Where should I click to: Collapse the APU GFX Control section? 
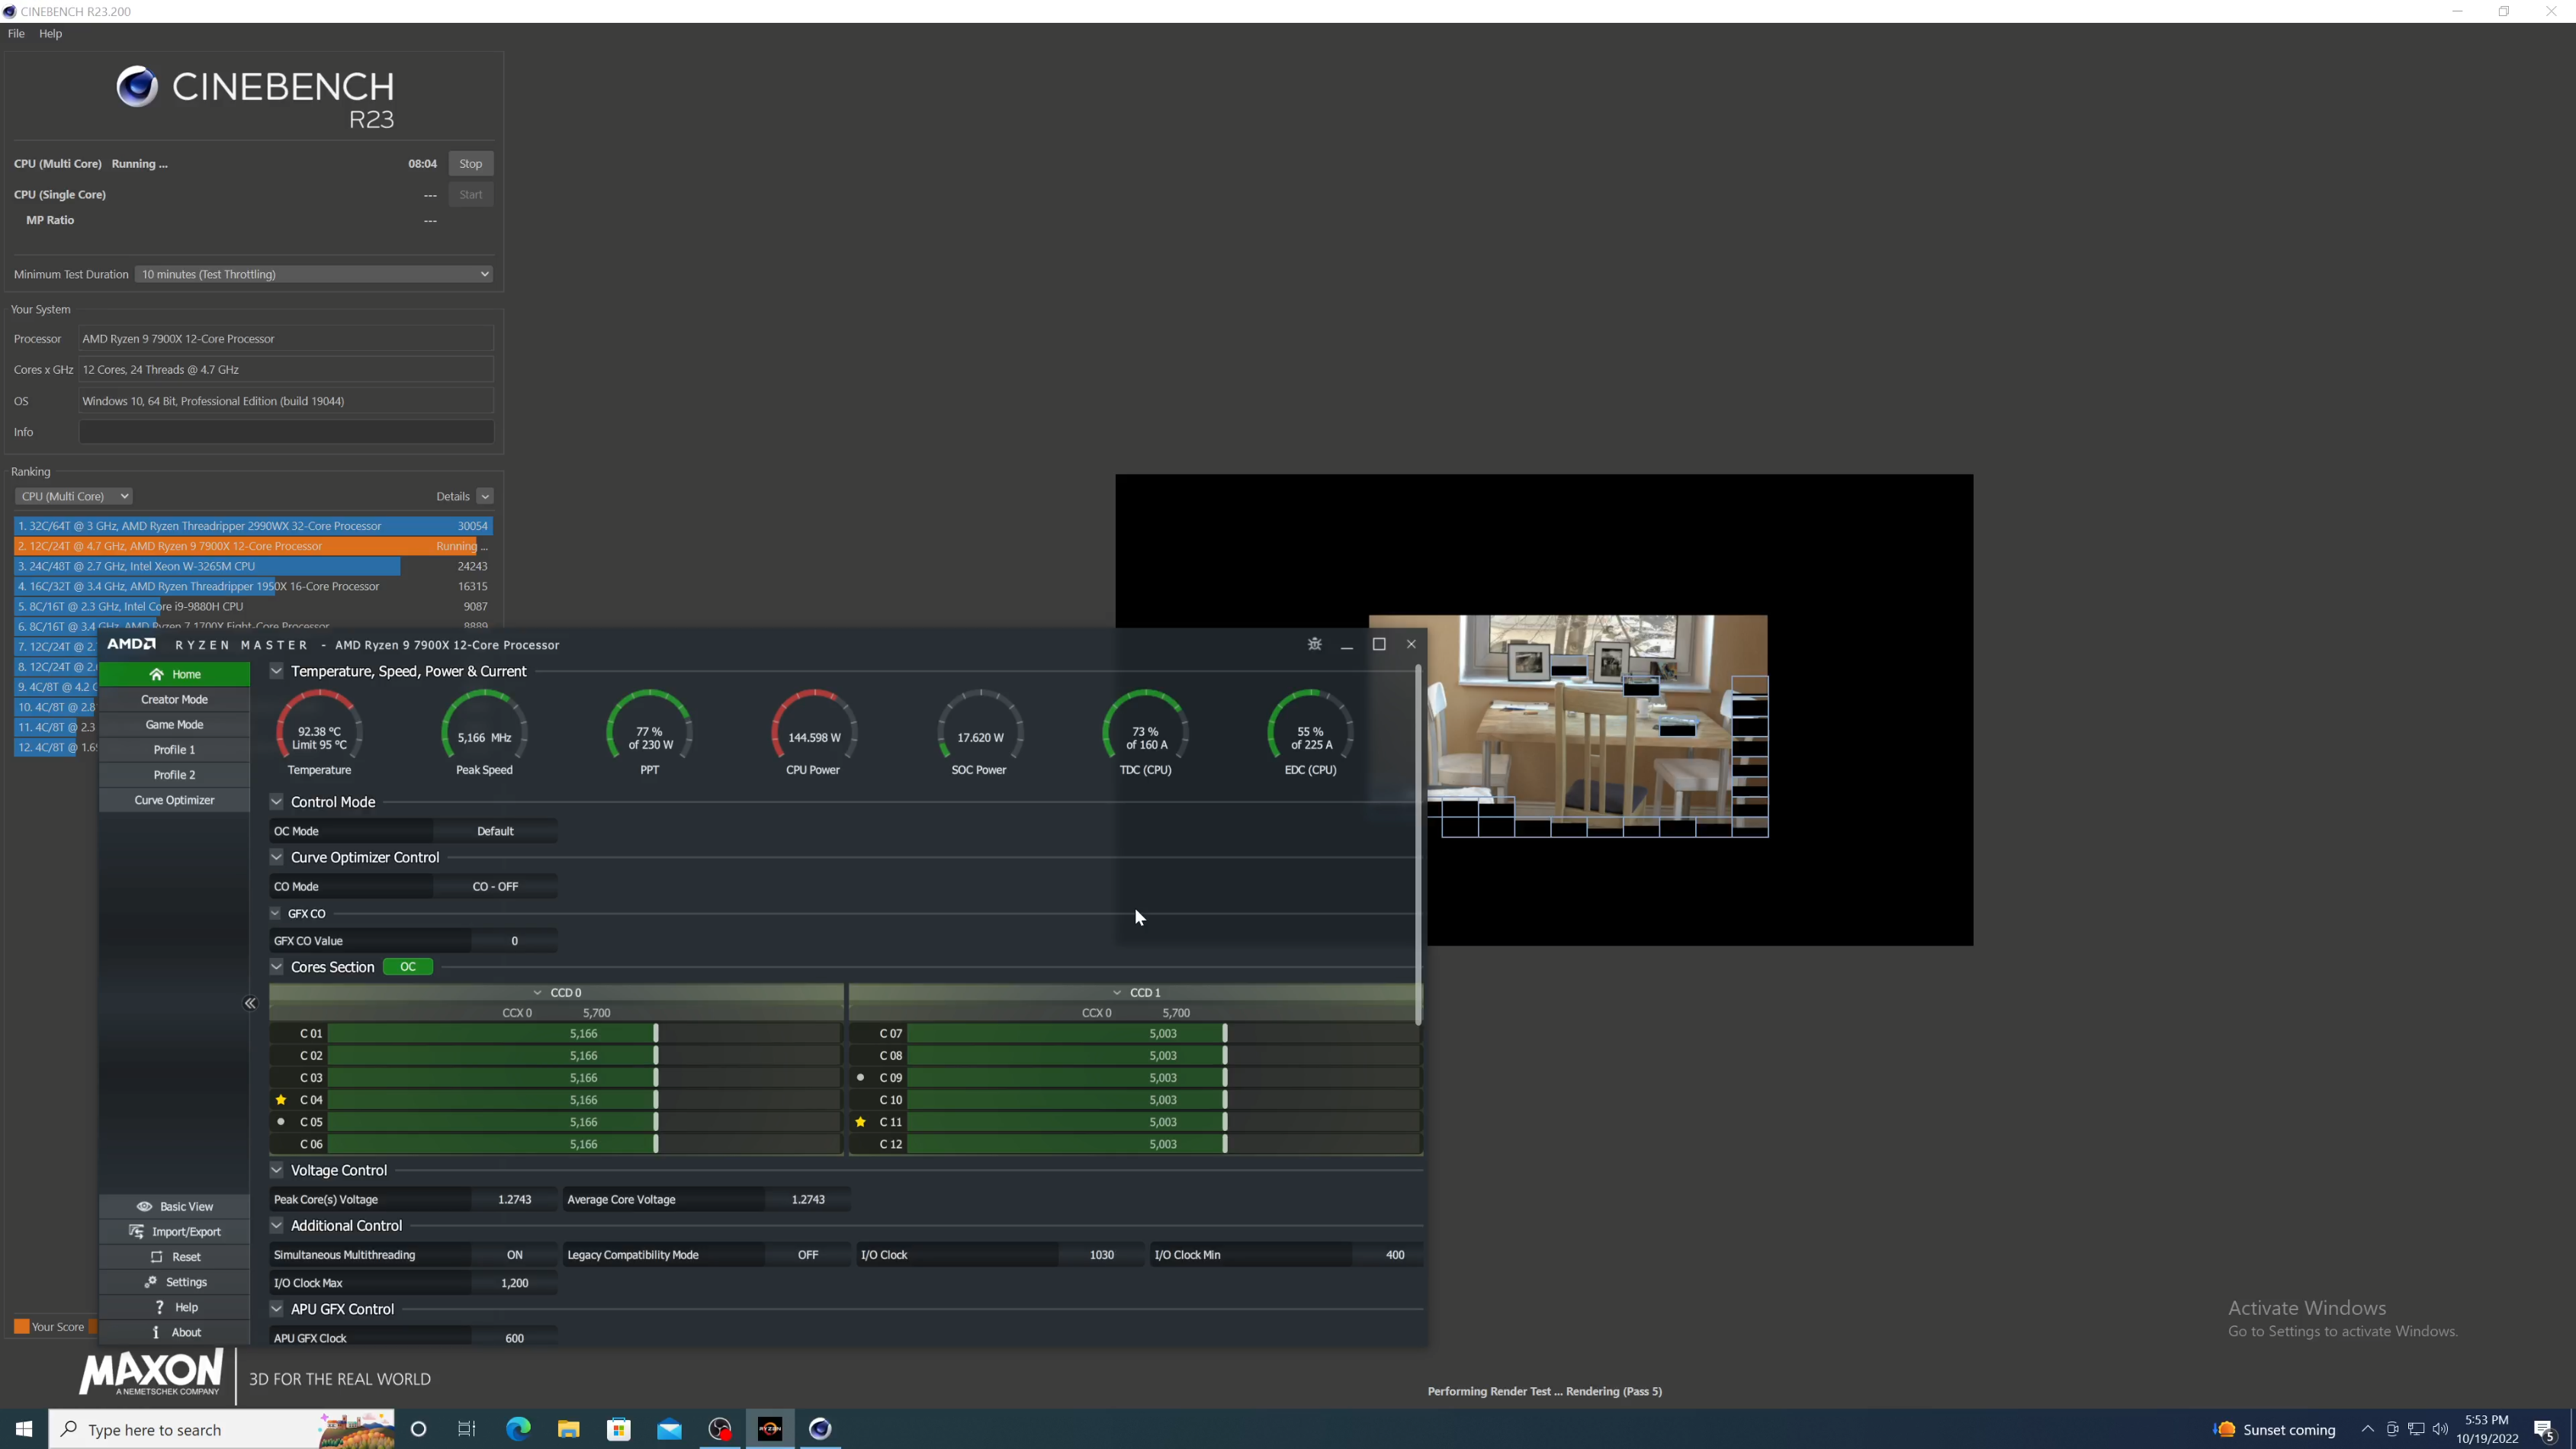[x=276, y=1309]
